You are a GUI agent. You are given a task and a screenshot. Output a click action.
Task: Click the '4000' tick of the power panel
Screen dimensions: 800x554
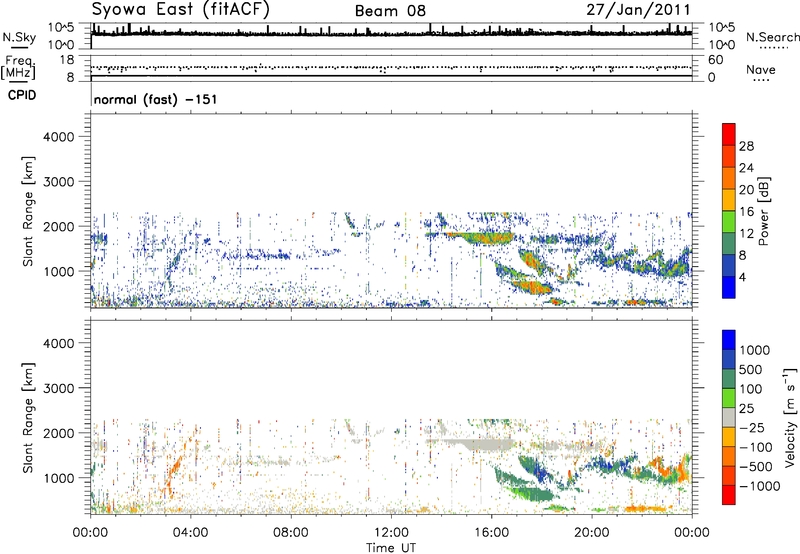[x=59, y=137]
